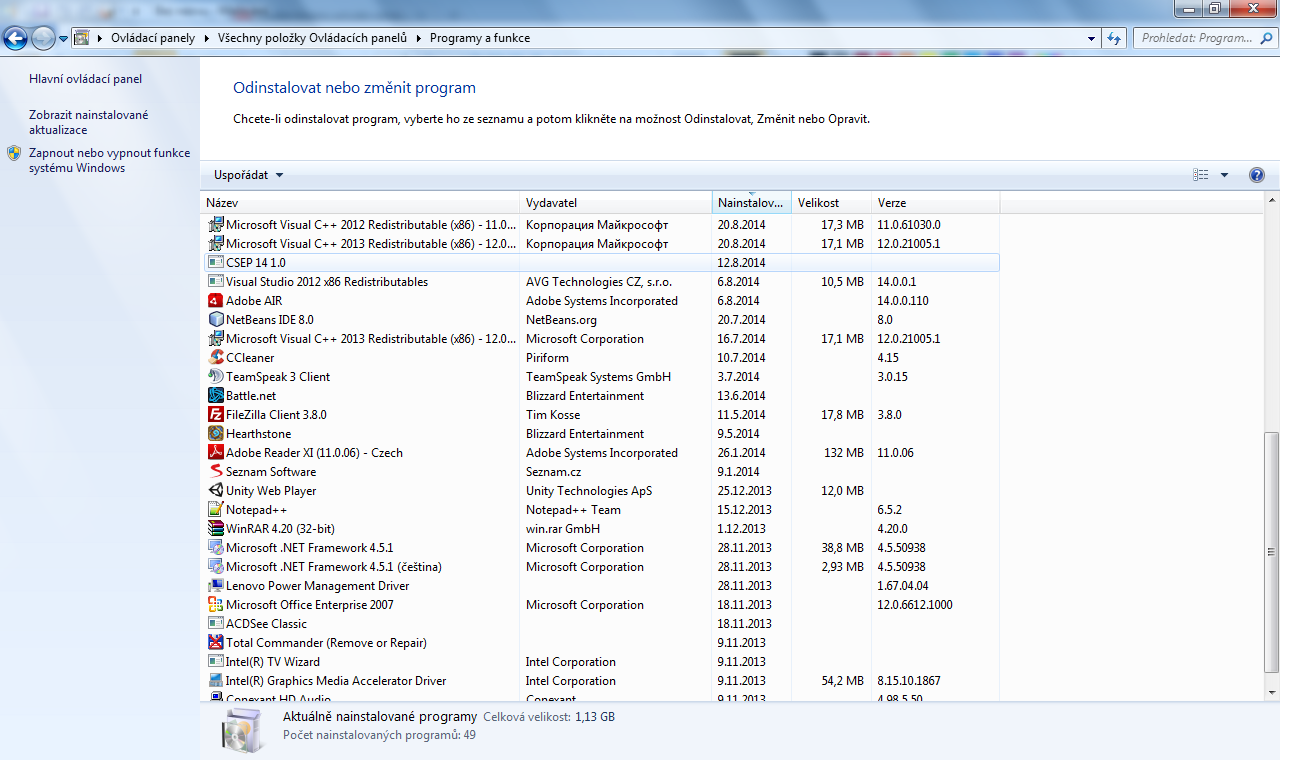Expand arrow after Všechny položky Ovládacích panelů
This screenshot has width=1312, height=760.
(x=419, y=38)
